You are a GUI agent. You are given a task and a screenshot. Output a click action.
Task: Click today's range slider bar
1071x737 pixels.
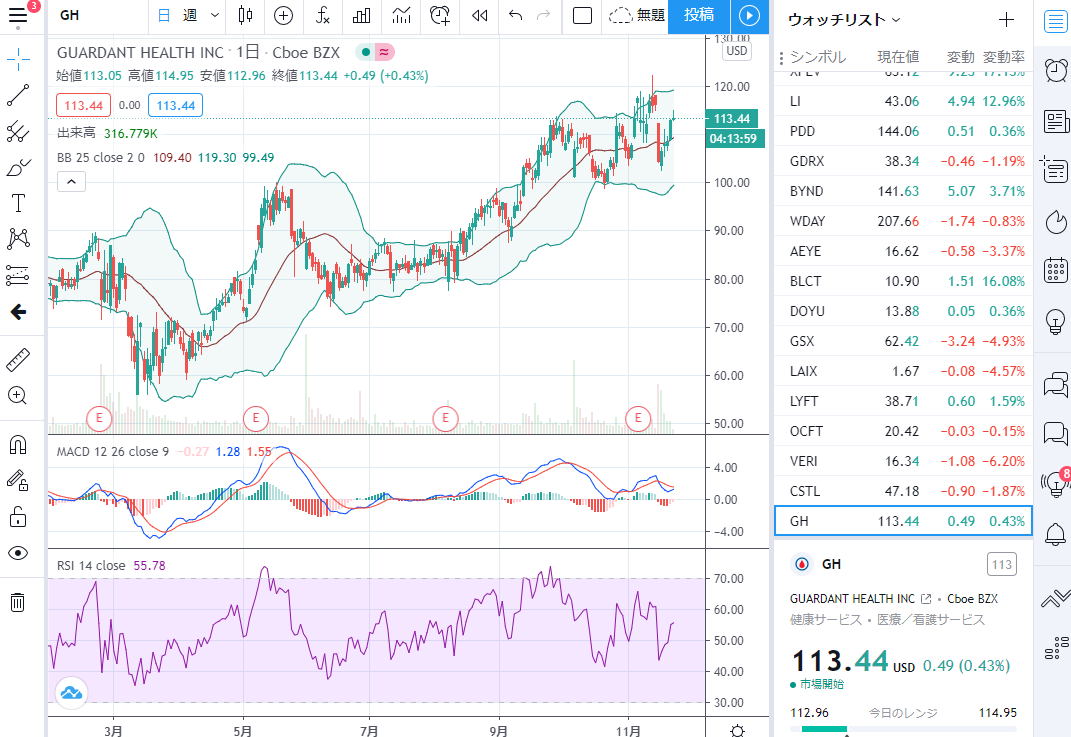(x=903, y=729)
